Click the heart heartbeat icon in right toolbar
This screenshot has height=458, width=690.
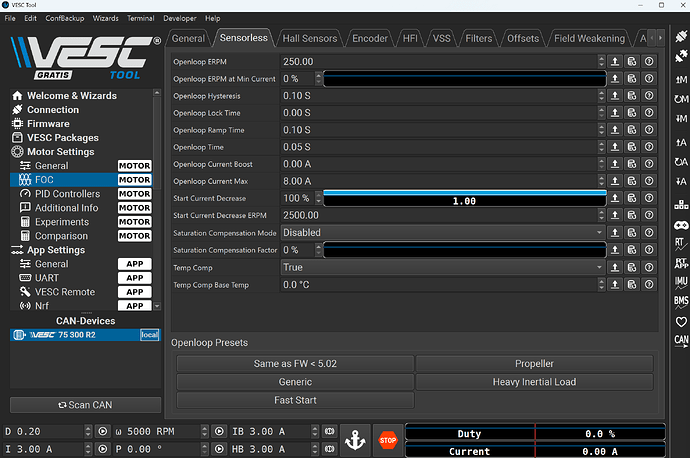(681, 321)
